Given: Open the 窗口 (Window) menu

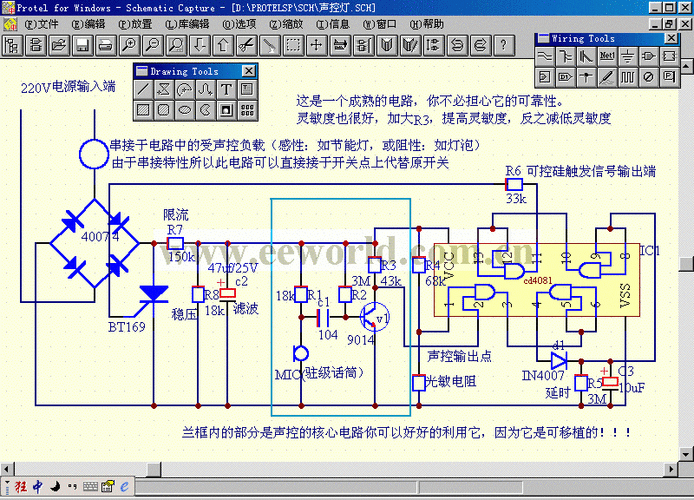Looking at the screenshot, I should [x=379, y=24].
